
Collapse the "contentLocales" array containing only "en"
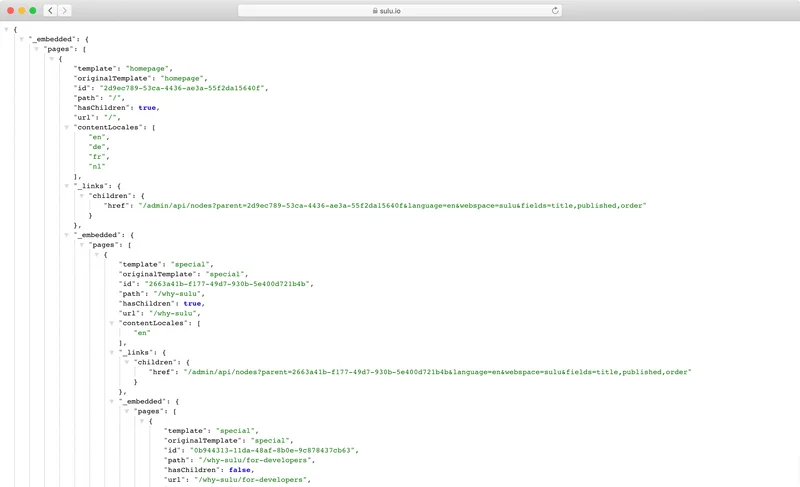click(112, 323)
